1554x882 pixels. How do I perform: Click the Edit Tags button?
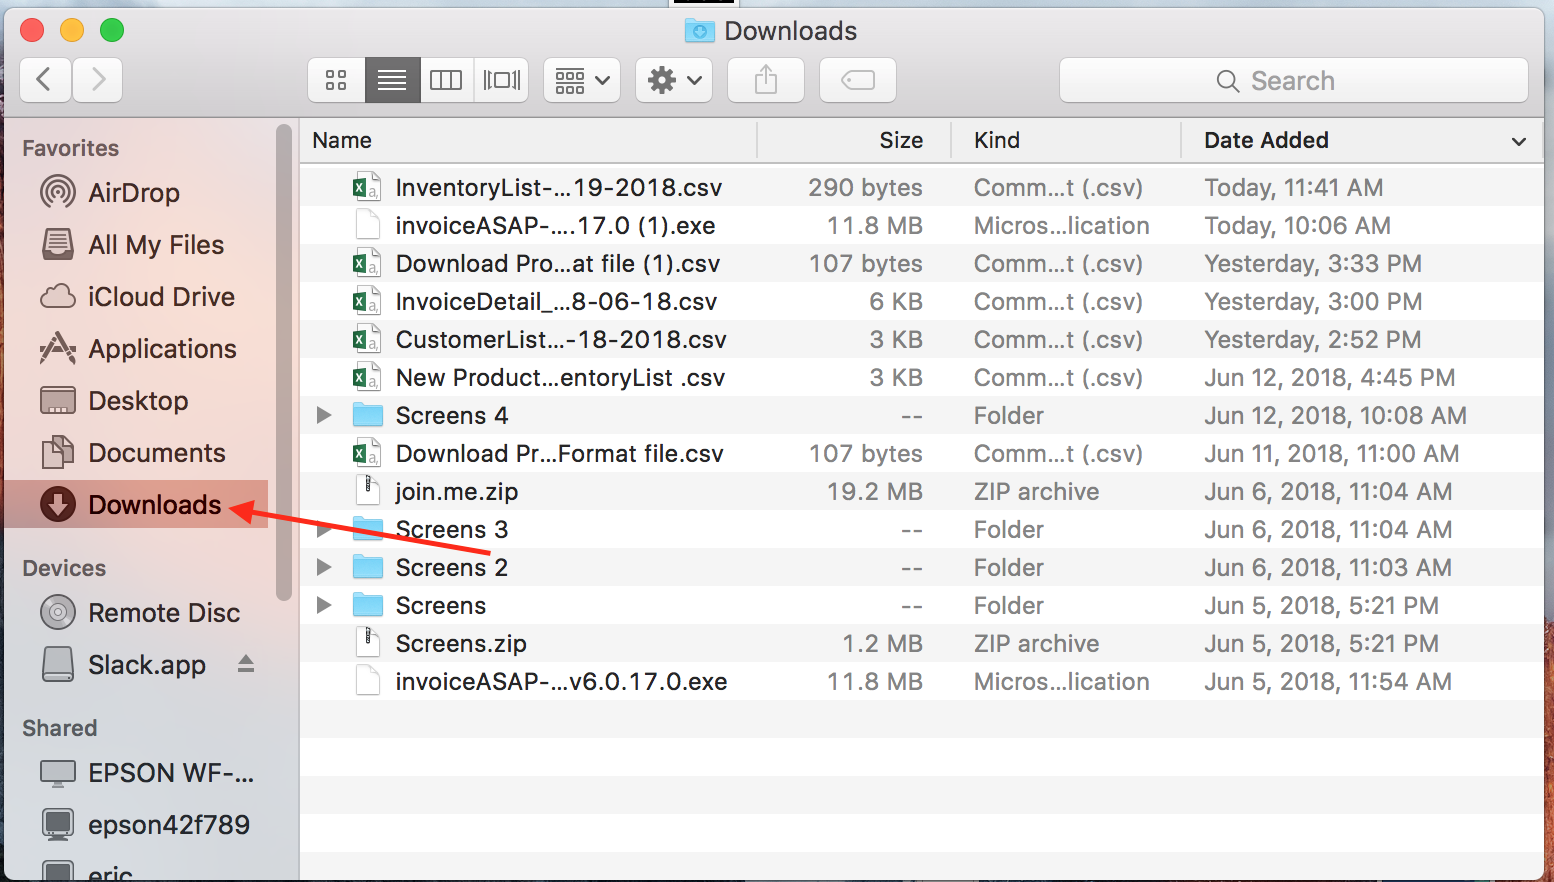tap(858, 80)
